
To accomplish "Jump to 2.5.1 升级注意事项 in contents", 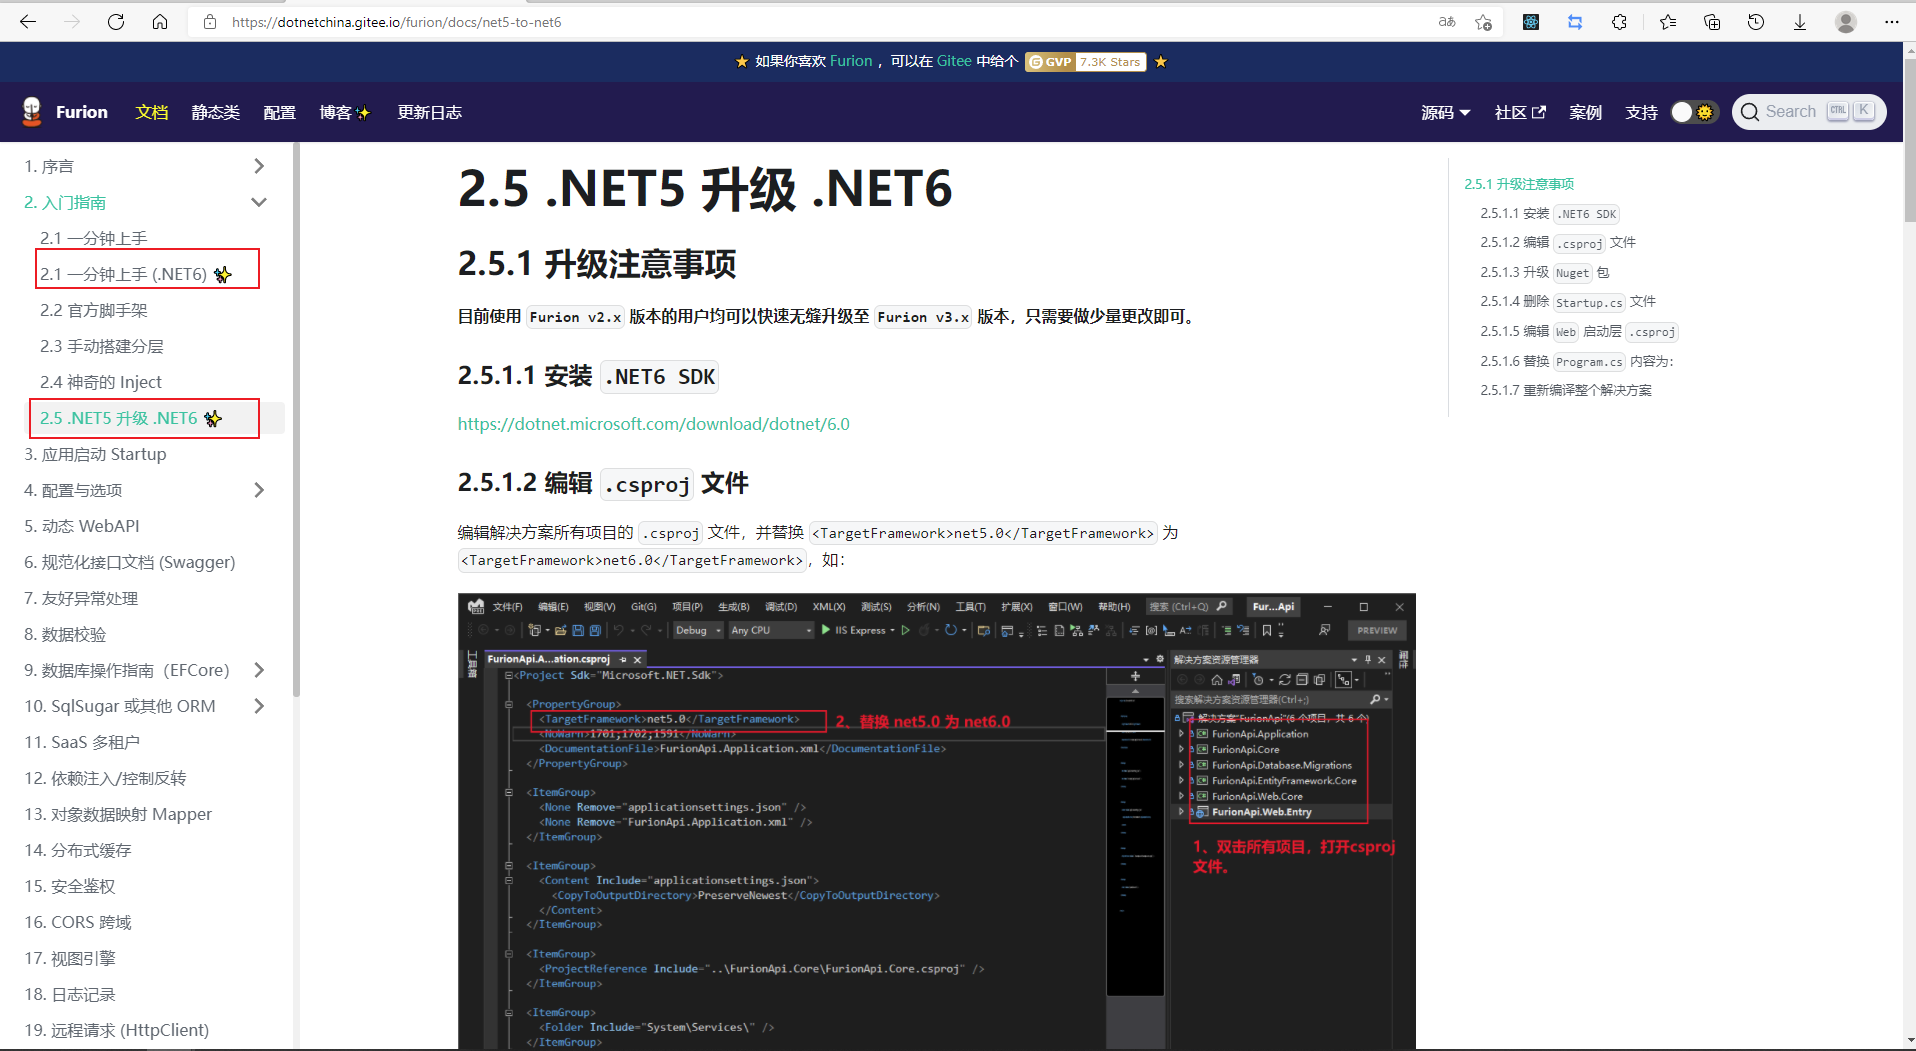I will 1519,184.
